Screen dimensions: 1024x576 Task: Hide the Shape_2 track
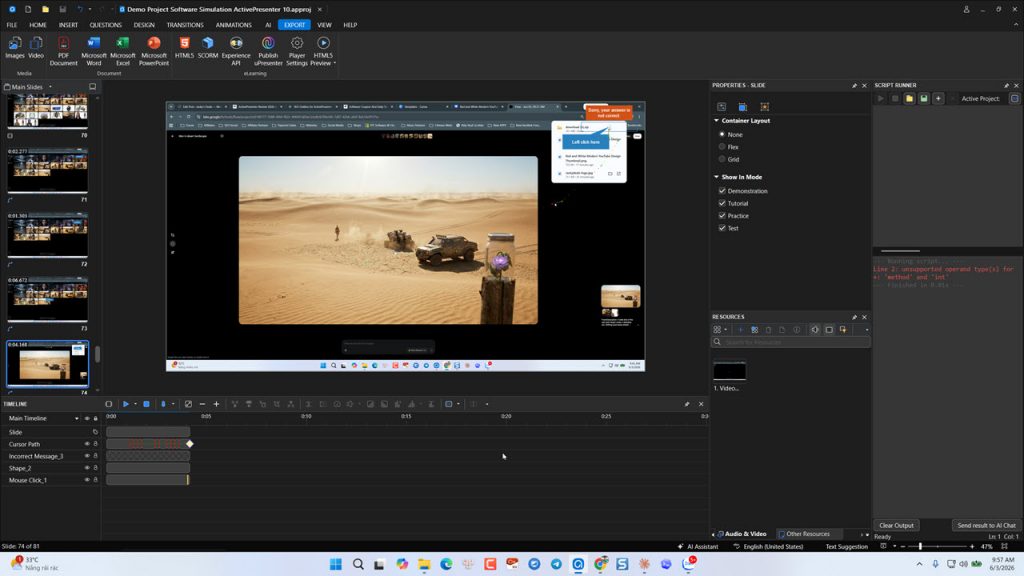(87, 468)
